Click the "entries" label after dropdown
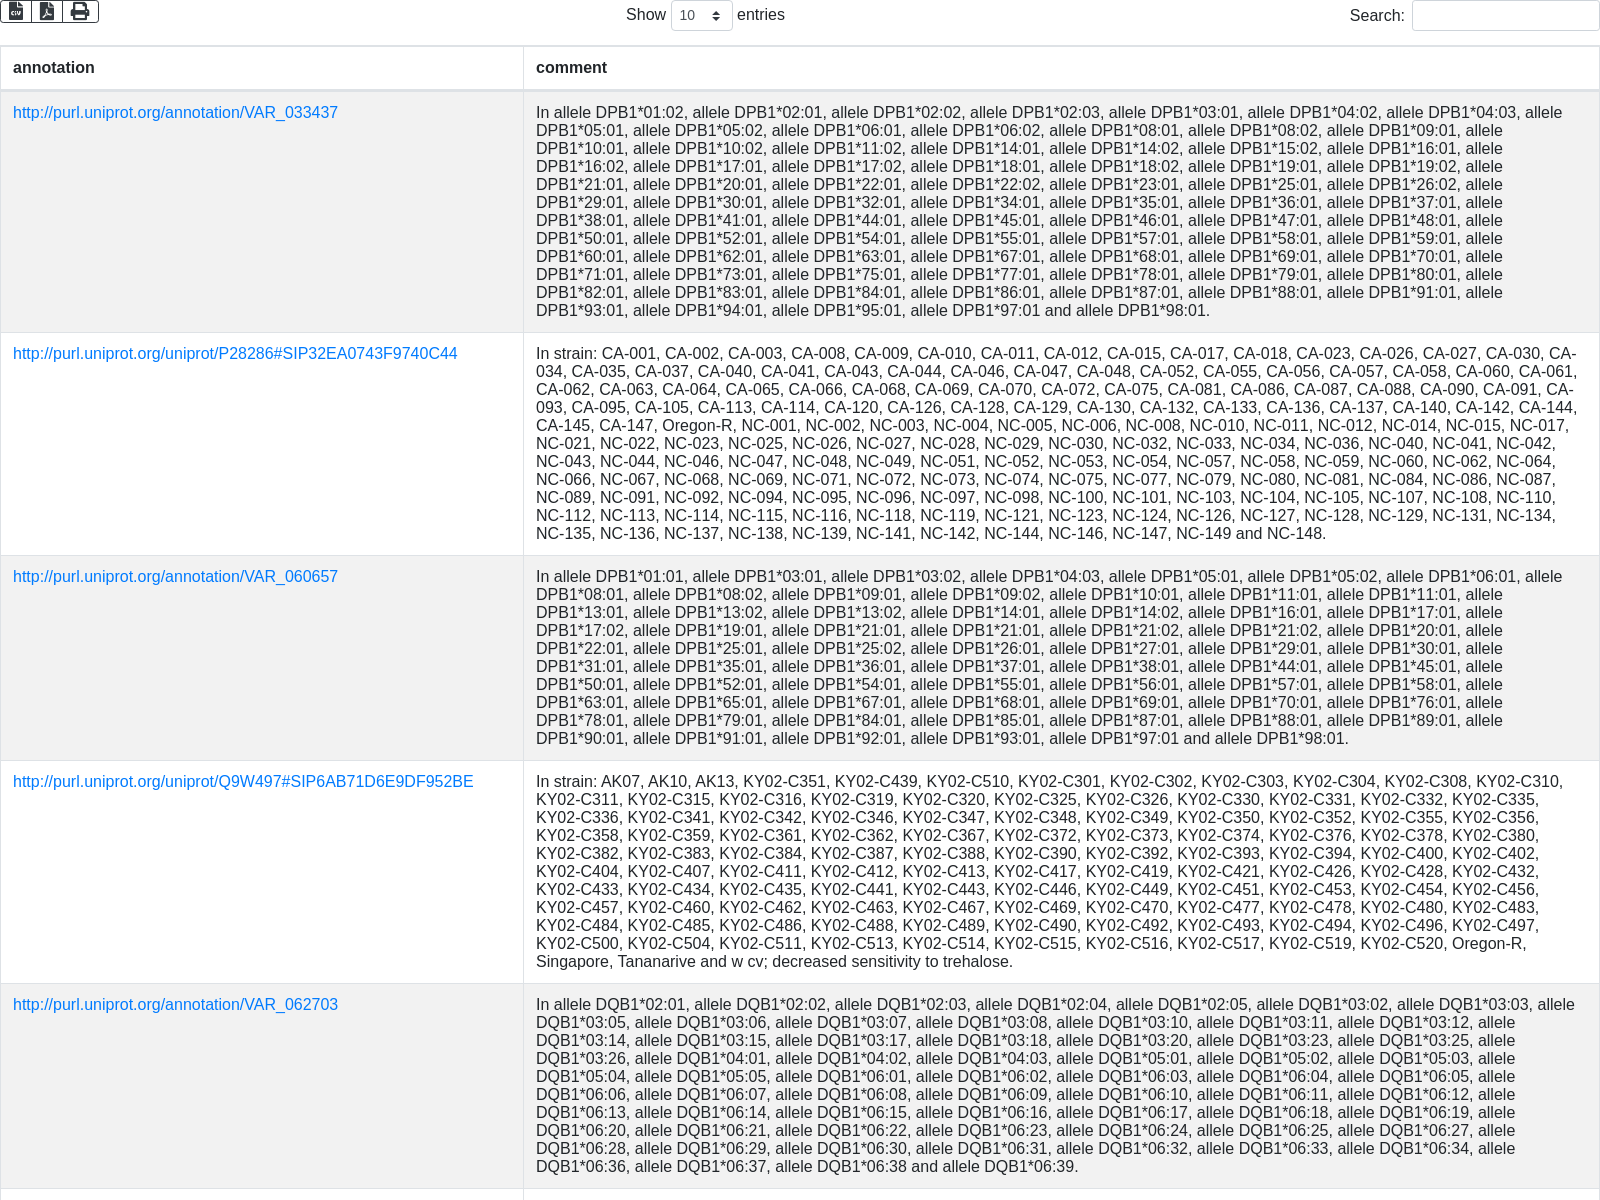The width and height of the screenshot is (1600, 1200). (761, 15)
